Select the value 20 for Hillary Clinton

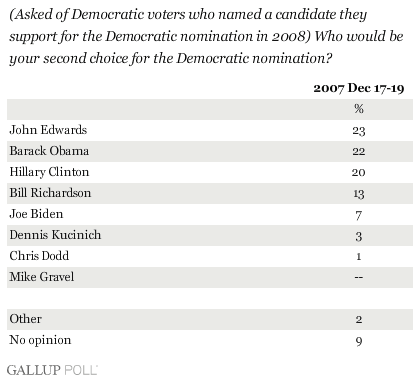click(359, 172)
